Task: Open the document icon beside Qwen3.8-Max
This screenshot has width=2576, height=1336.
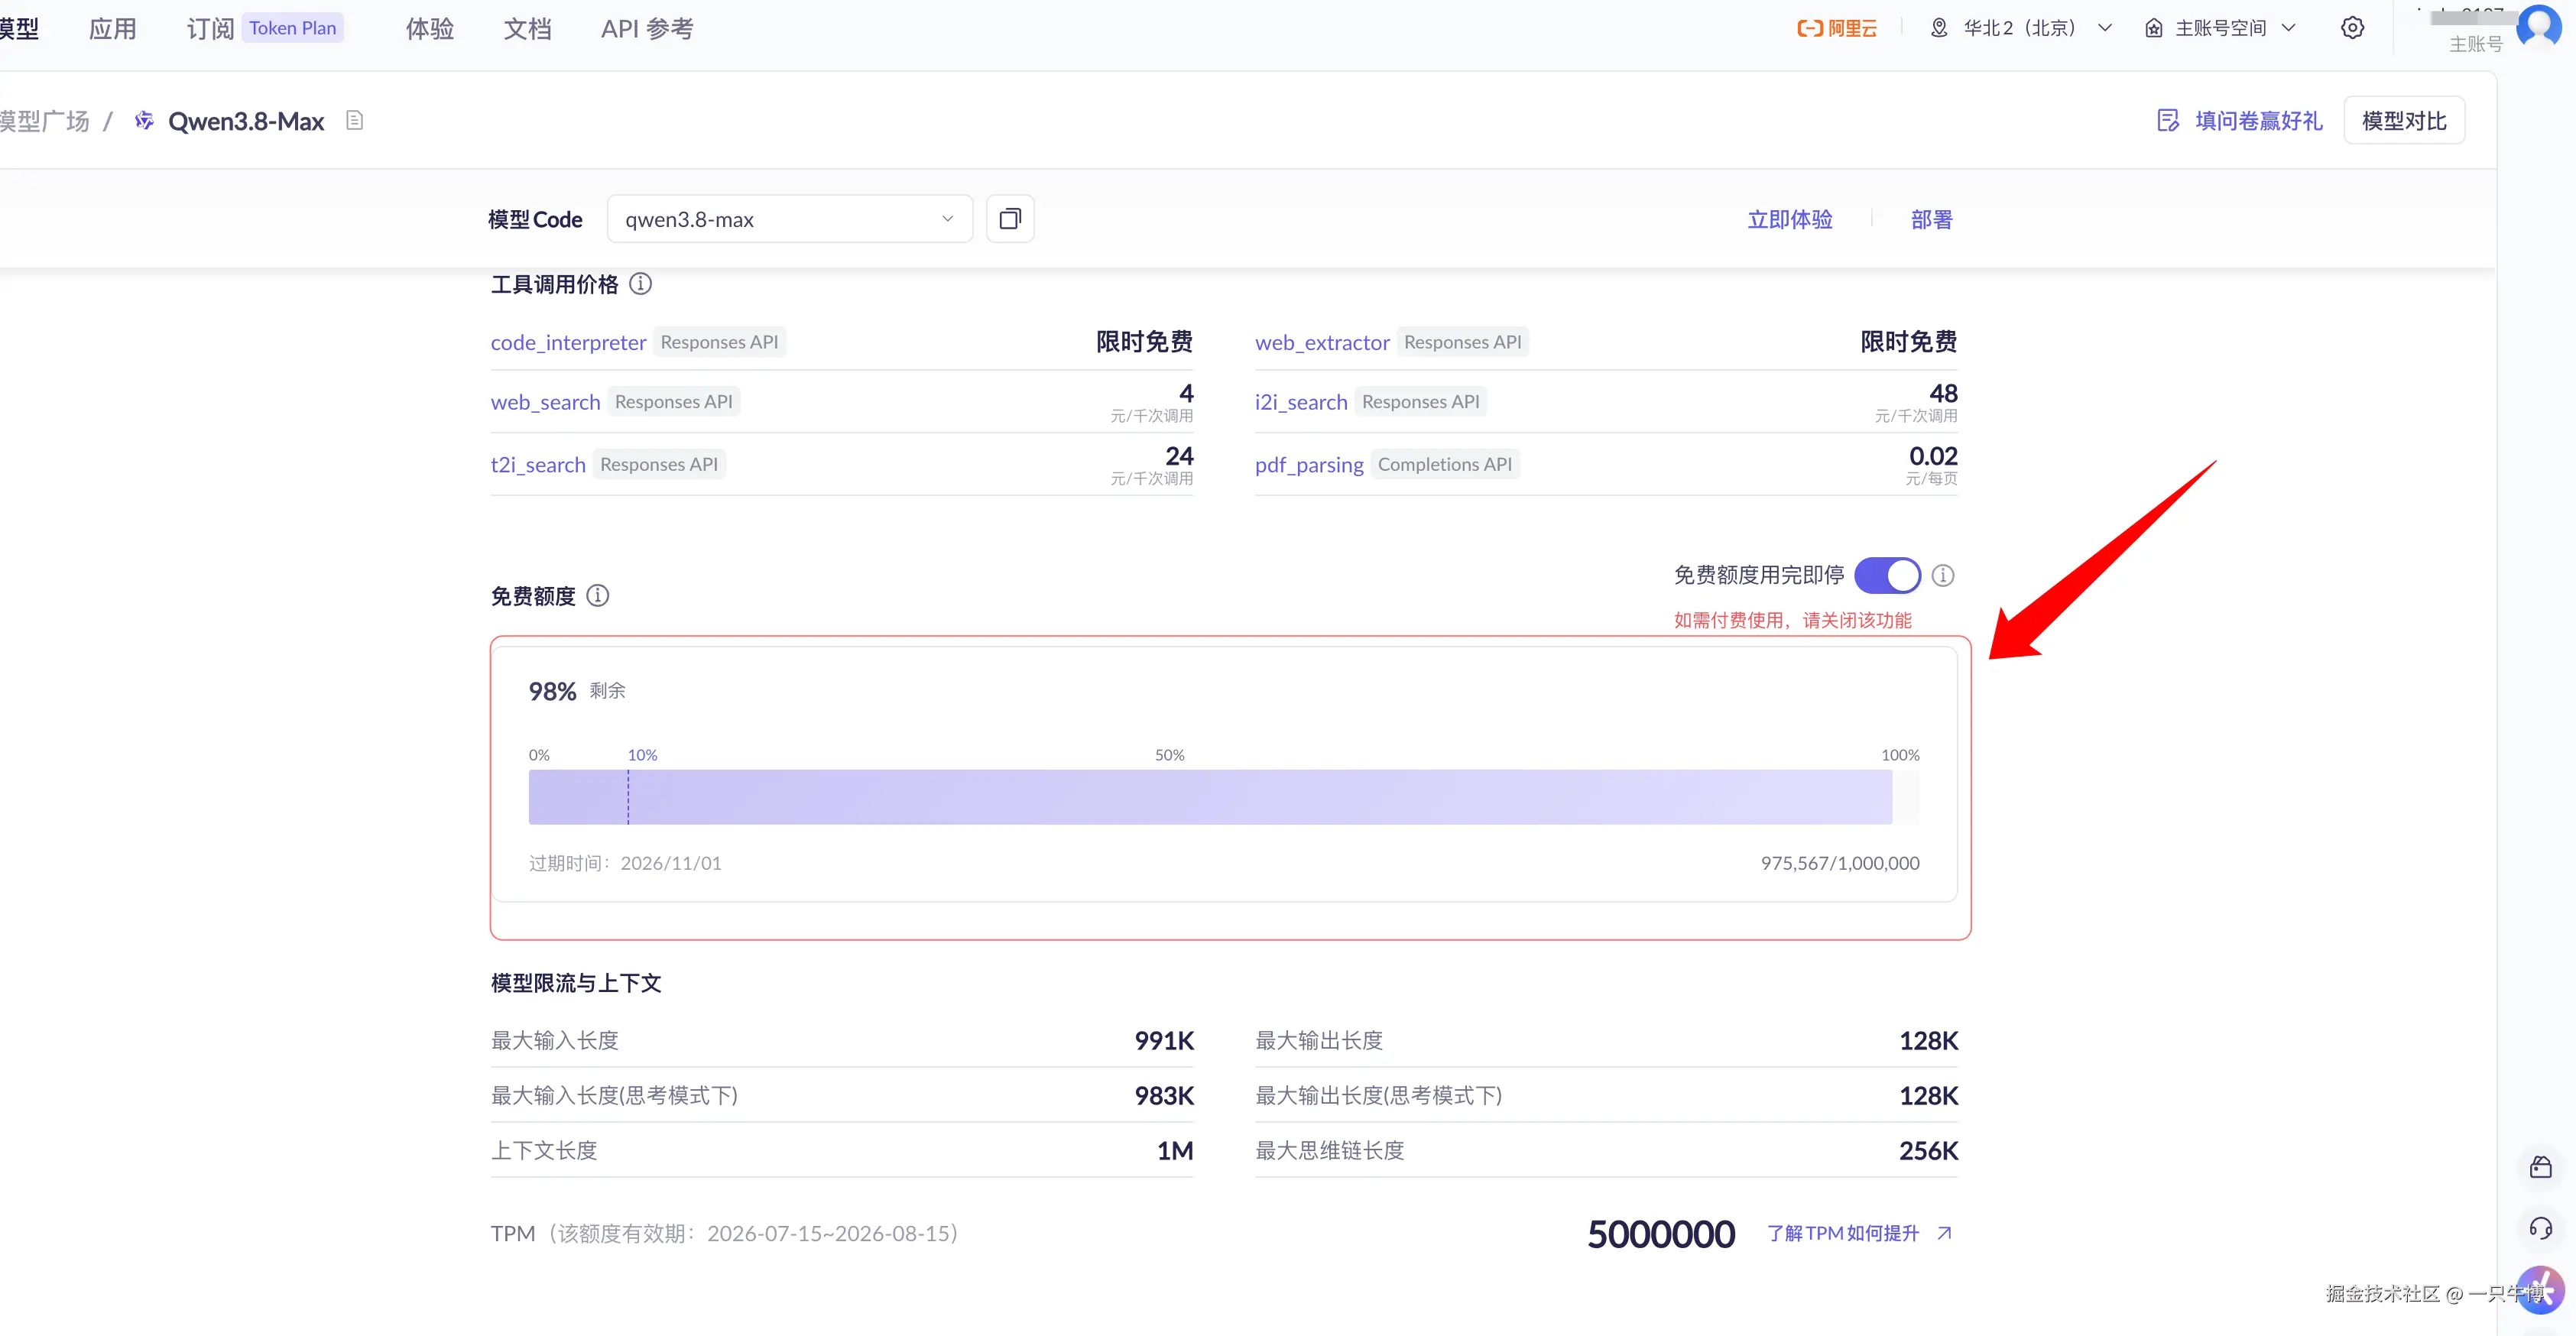Action: click(354, 121)
